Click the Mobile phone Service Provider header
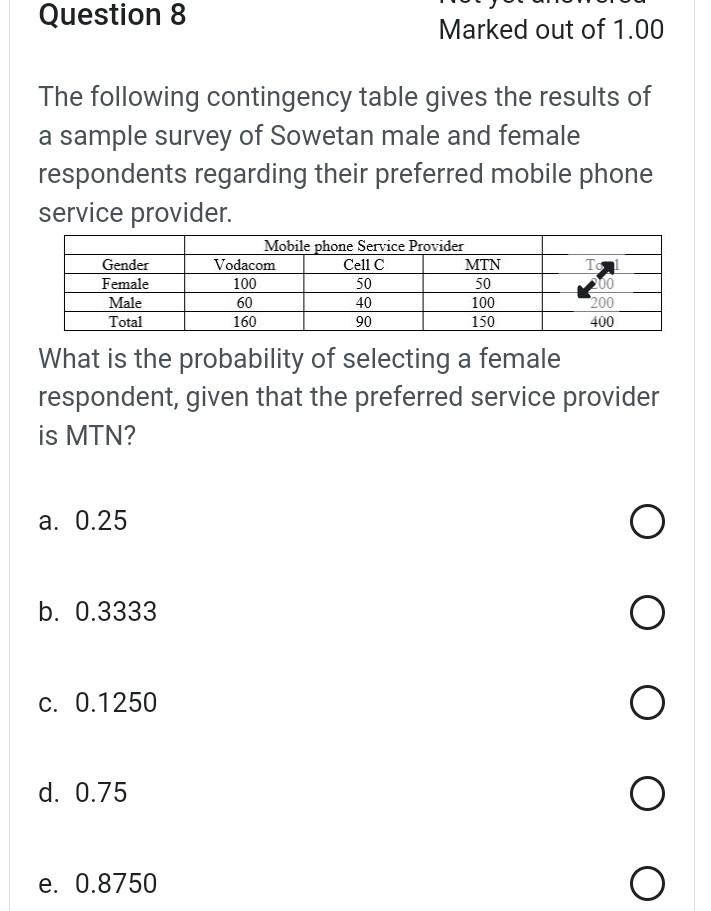Screen dimensions: 711x911 (x=363, y=246)
